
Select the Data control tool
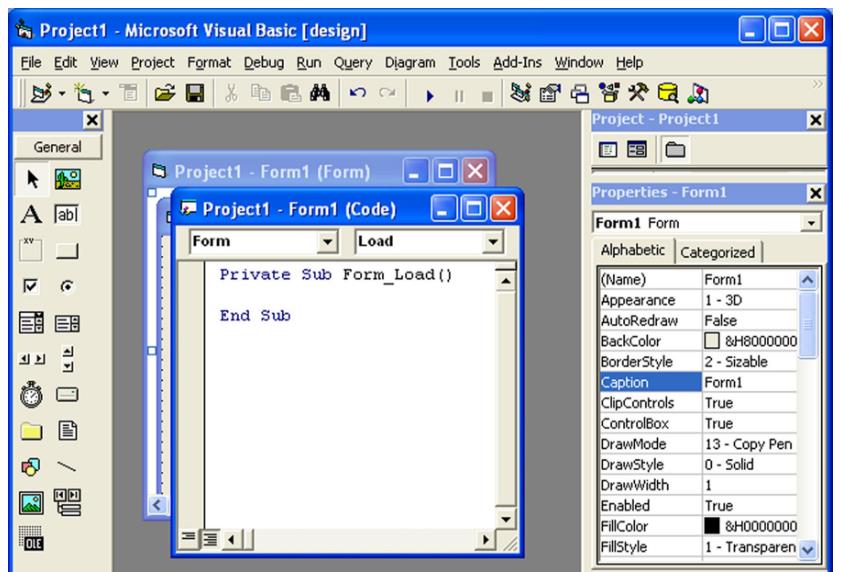tap(68, 503)
